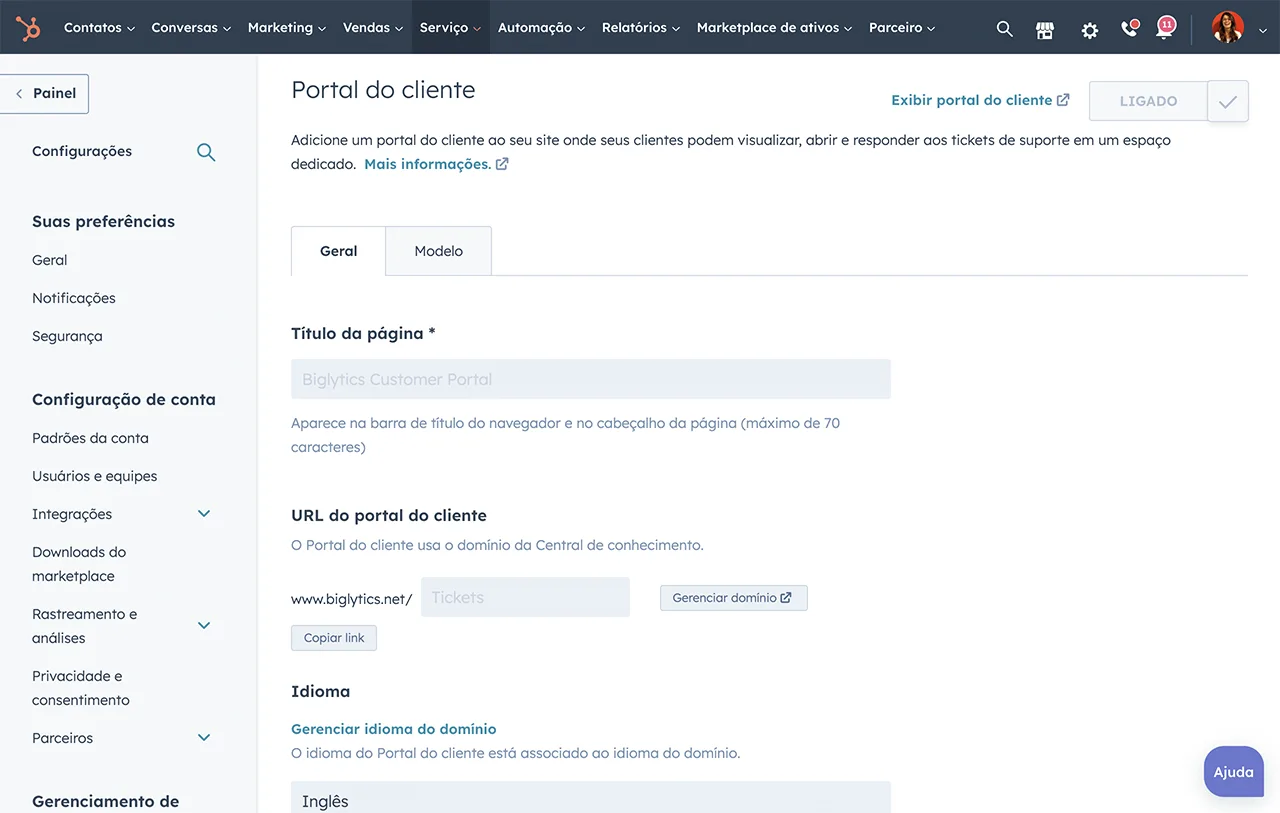This screenshot has height=813, width=1280.
Task: Expand the Integrações sidebar section
Action: (204, 514)
